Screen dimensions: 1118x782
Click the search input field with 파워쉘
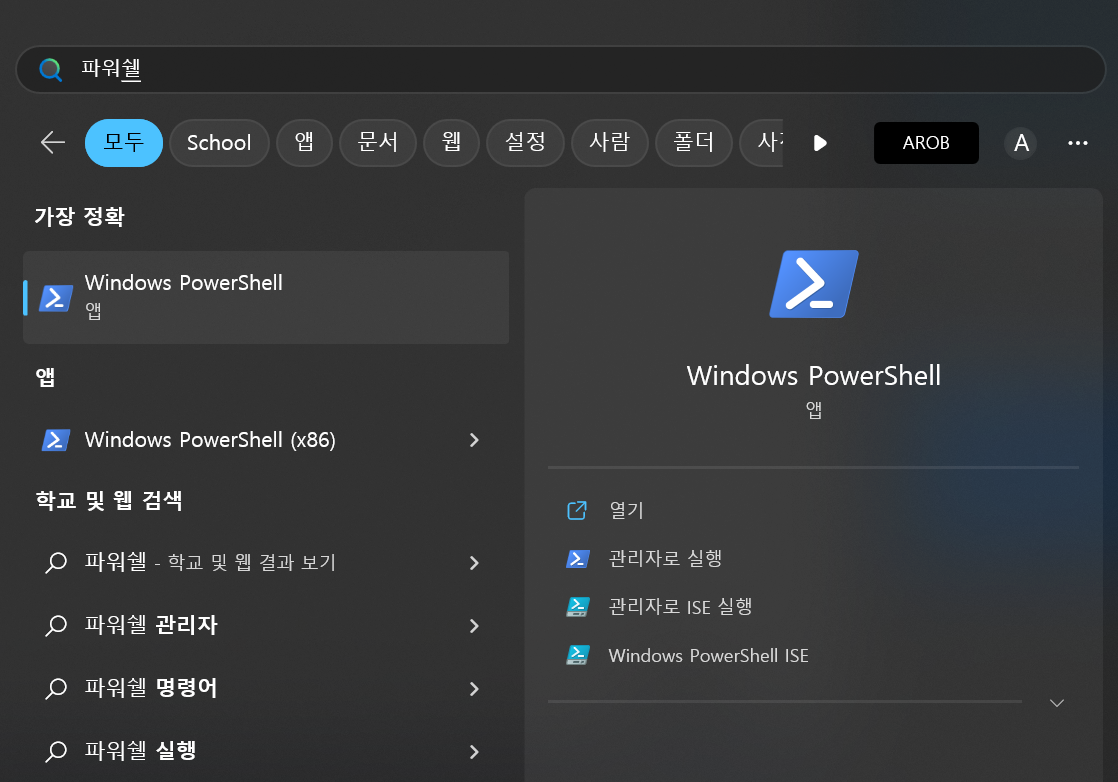560,69
